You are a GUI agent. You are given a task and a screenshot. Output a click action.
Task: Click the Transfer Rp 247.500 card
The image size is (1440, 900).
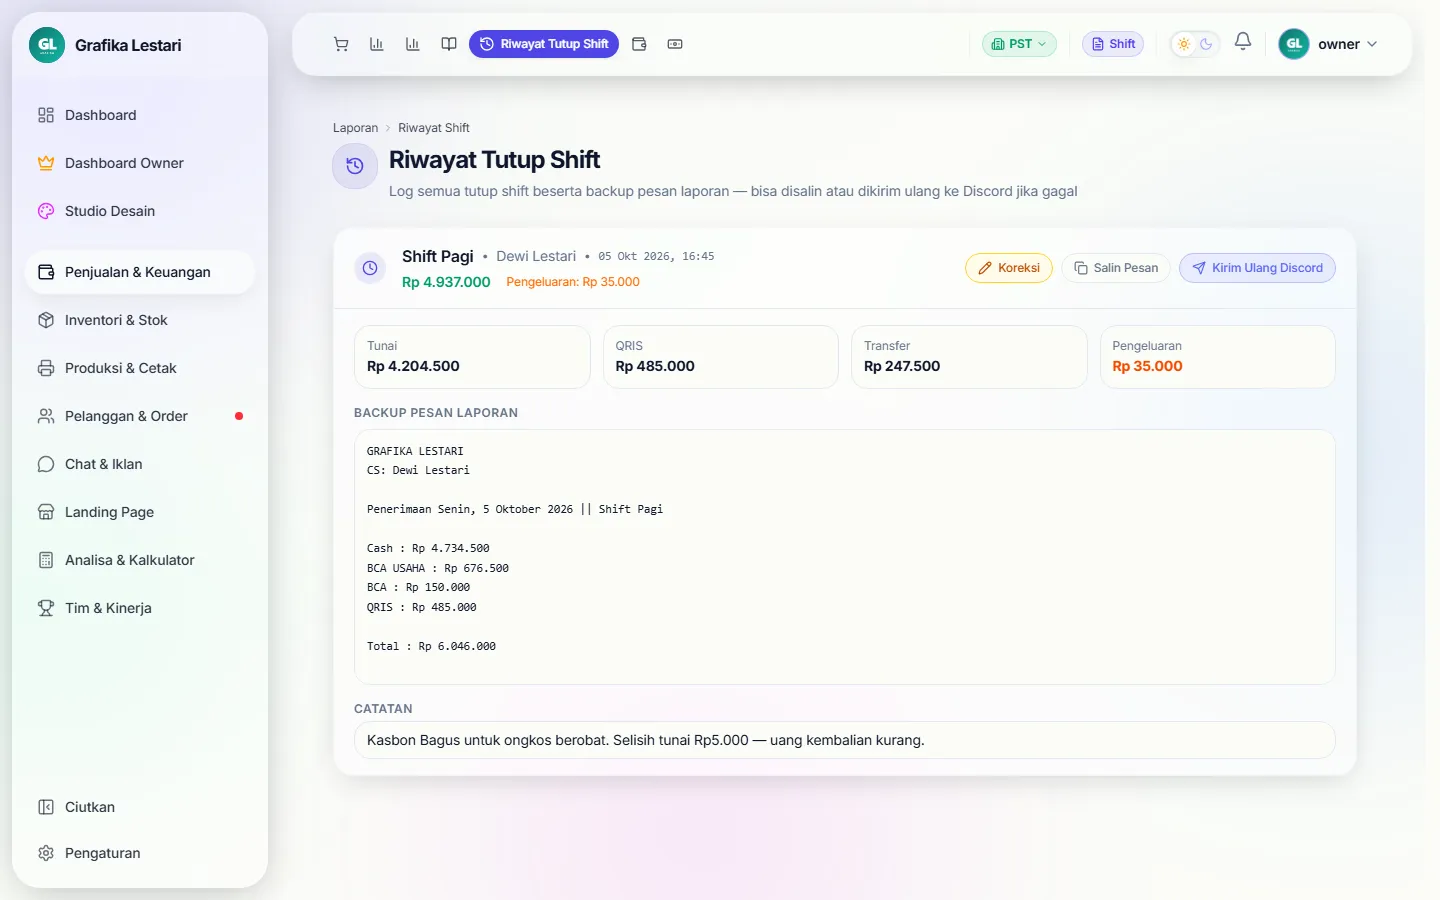(x=969, y=357)
